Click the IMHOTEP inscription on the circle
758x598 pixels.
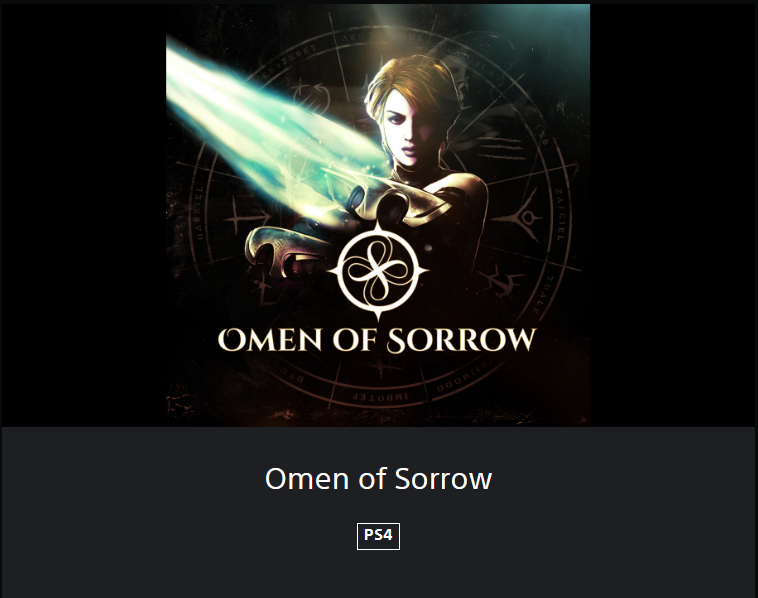click(379, 396)
